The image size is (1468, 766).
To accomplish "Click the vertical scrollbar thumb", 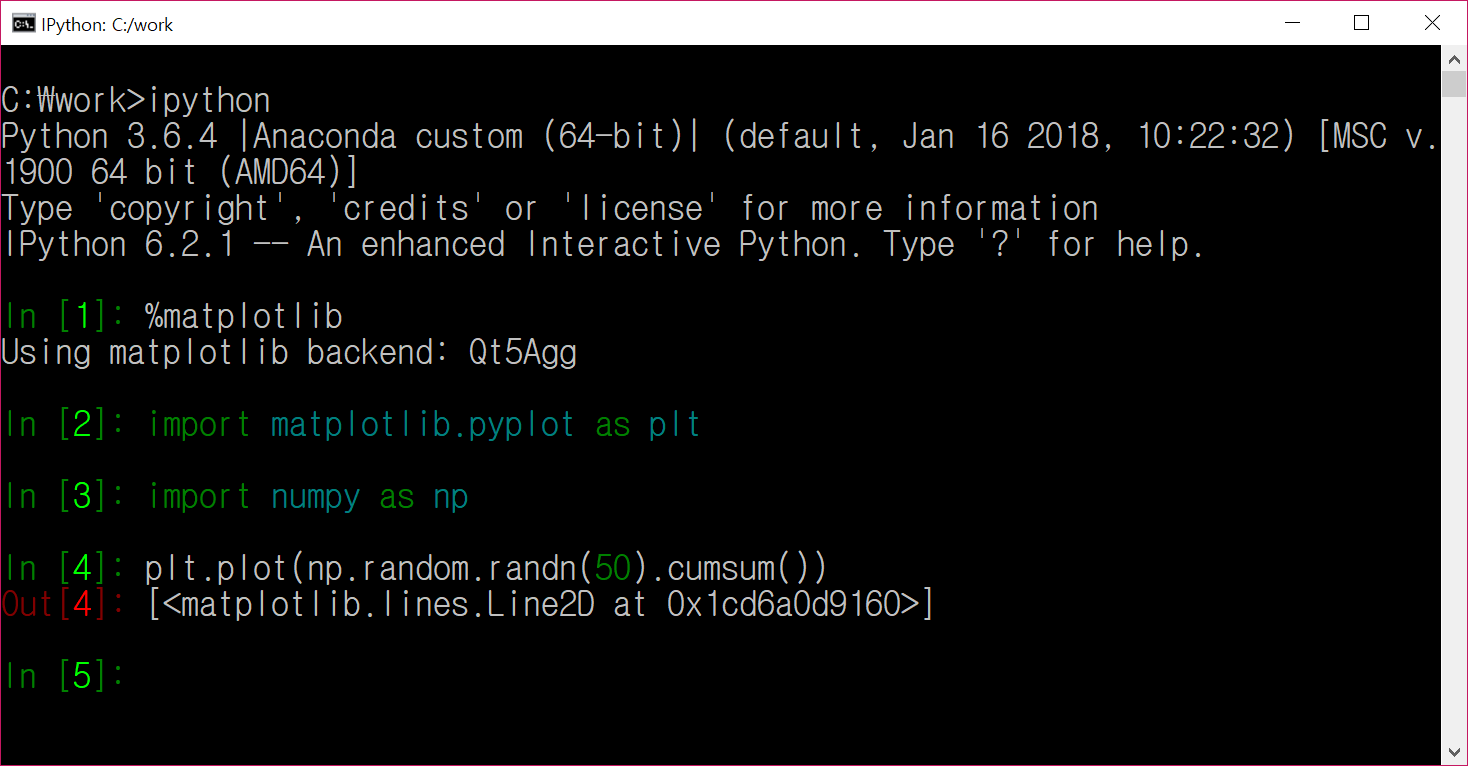I will tap(1454, 84).
